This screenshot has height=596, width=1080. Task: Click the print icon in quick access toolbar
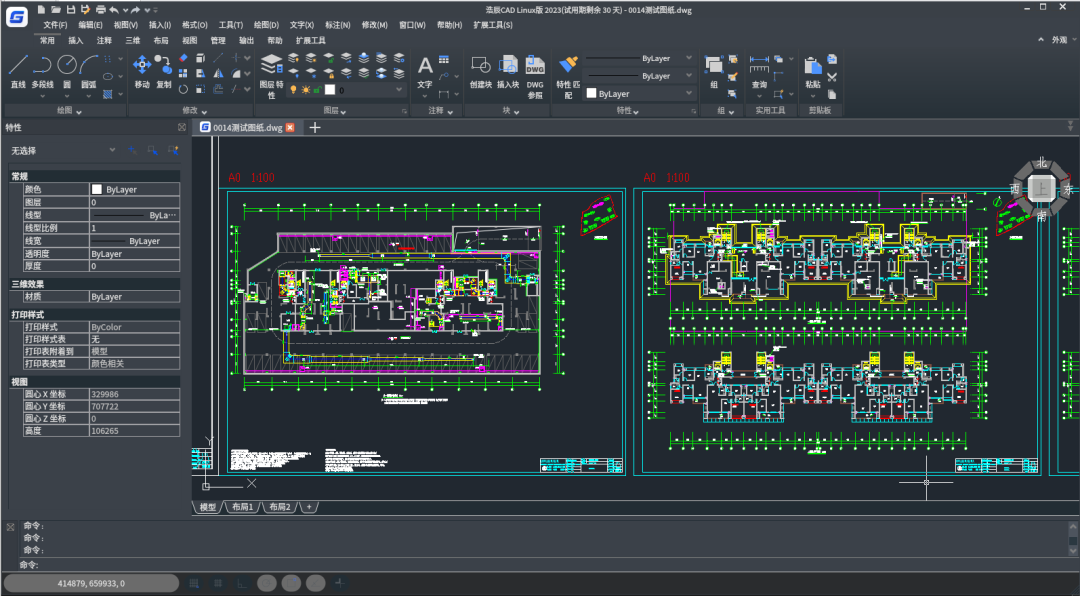click(x=100, y=9)
